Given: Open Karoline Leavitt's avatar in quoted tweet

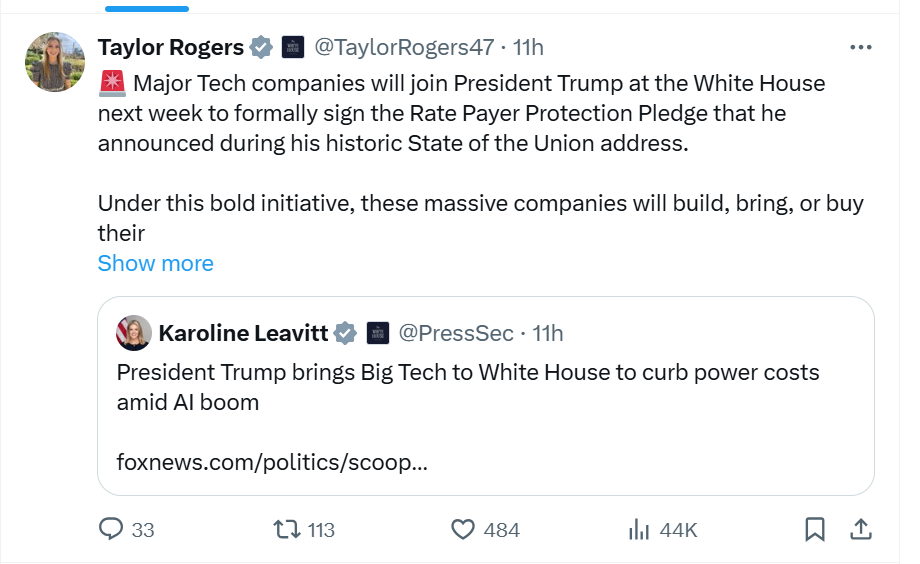Looking at the screenshot, I should [x=134, y=333].
